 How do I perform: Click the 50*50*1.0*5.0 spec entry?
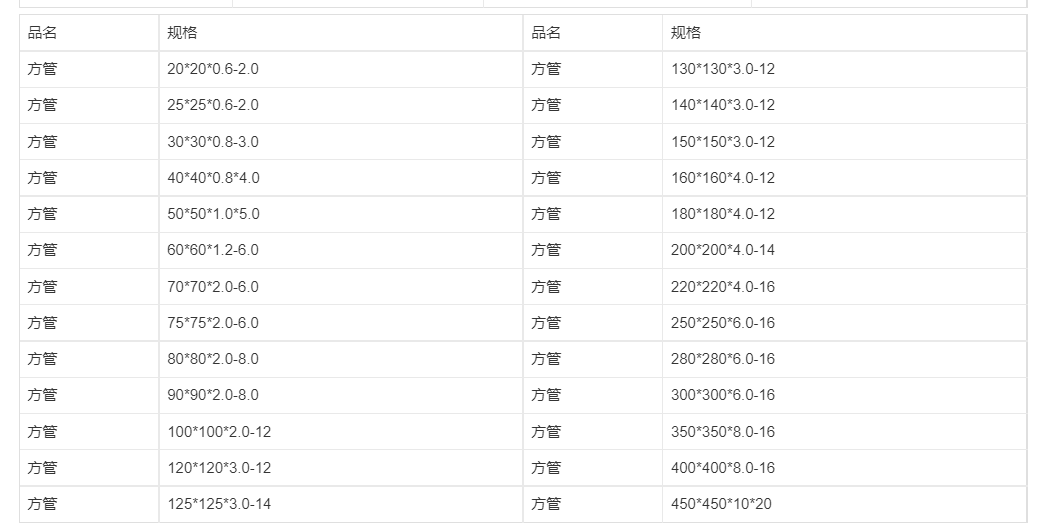[341, 214]
